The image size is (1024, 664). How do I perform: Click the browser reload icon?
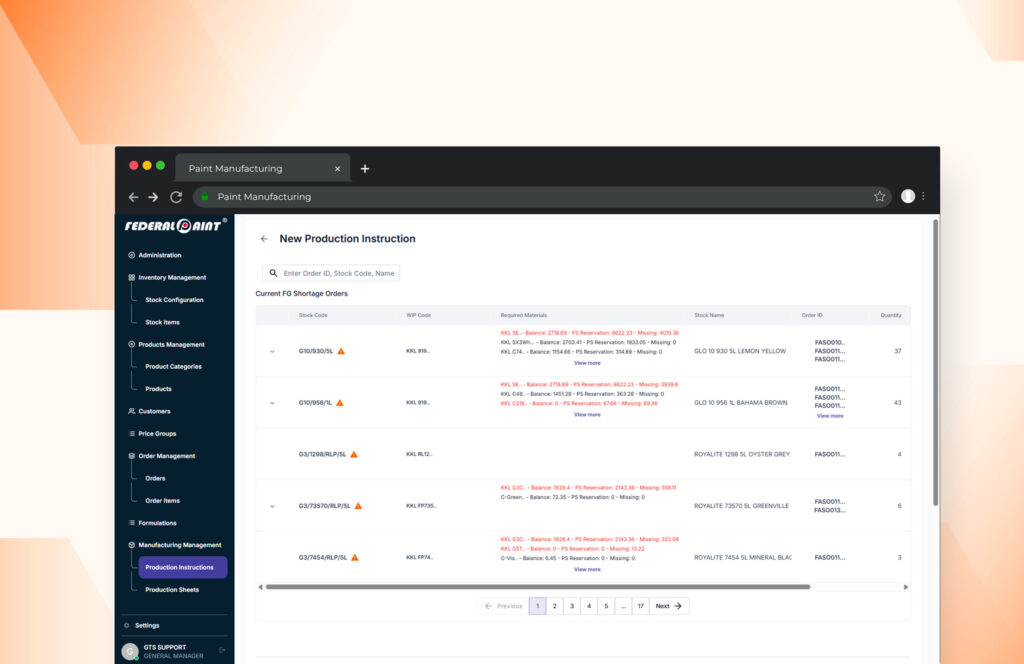176,197
